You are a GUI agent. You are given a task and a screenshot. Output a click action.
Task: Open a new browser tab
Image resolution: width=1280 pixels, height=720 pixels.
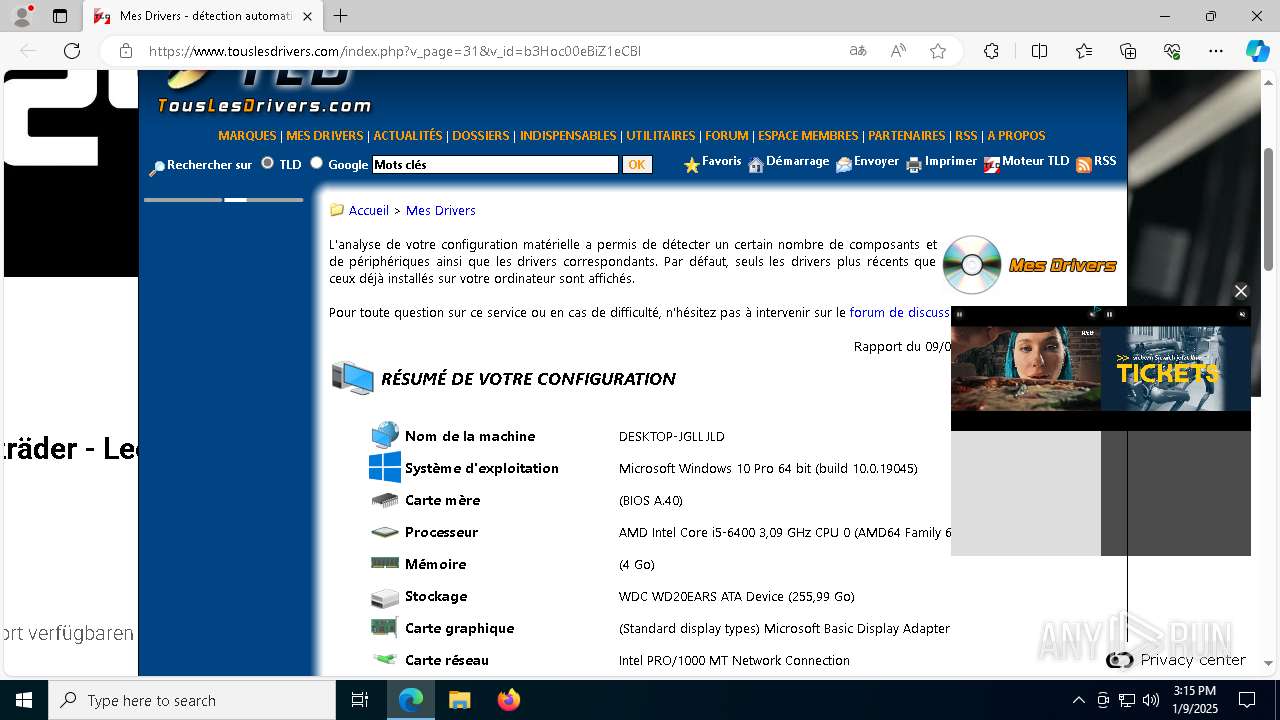tap(341, 16)
